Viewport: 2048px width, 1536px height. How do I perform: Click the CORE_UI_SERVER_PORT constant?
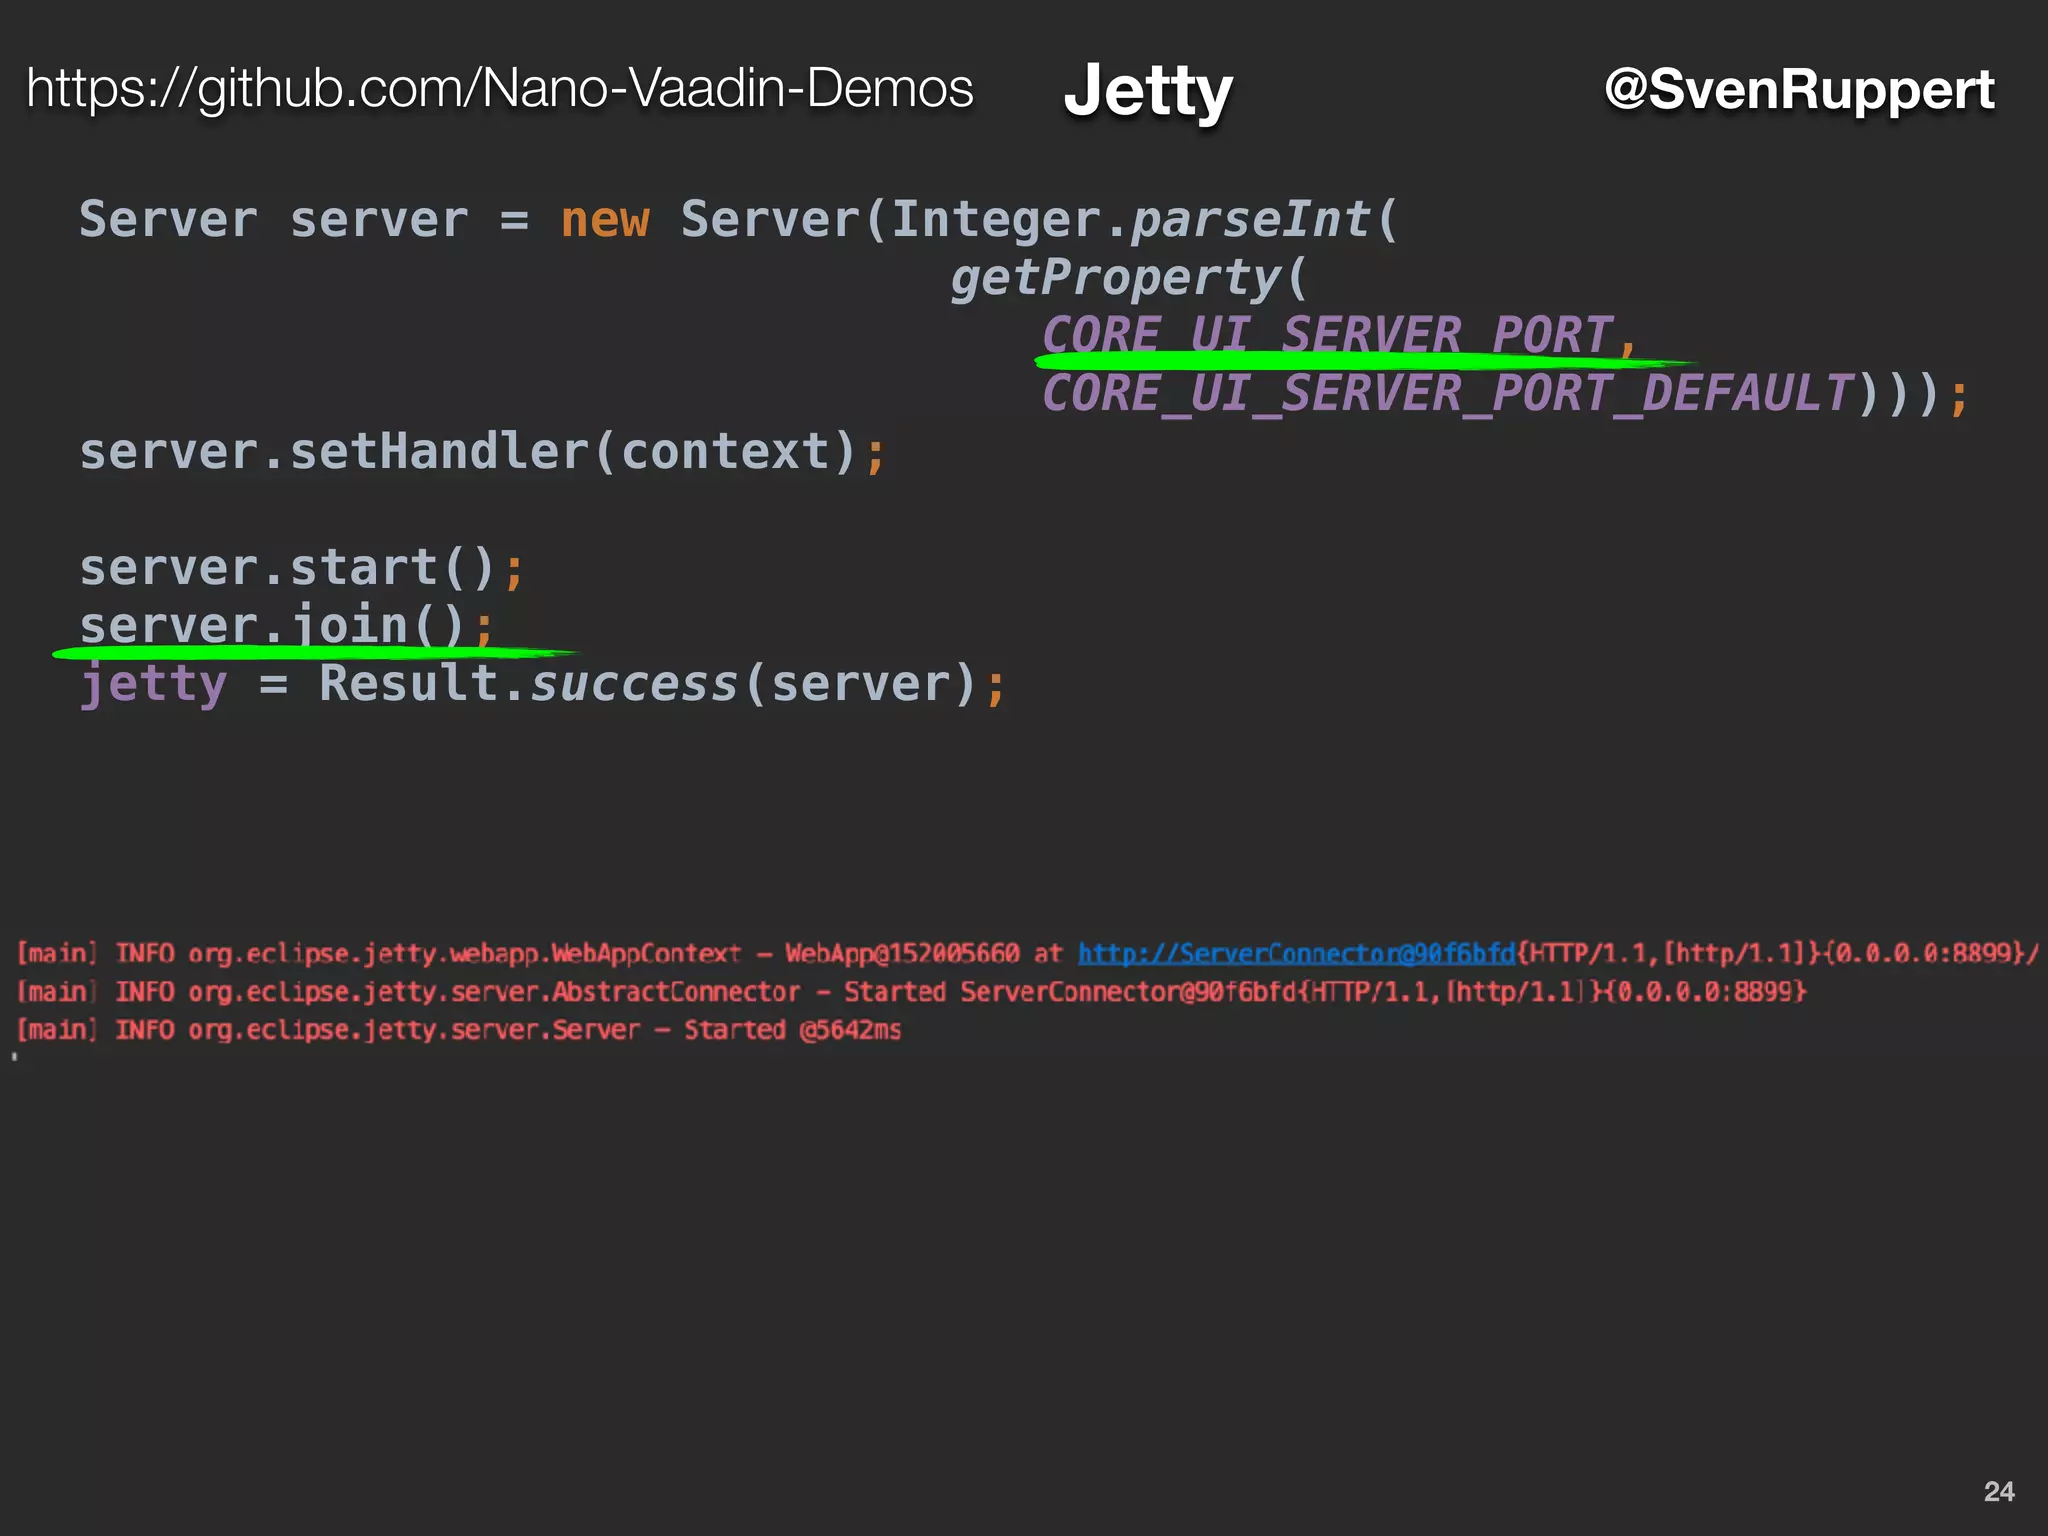(x=1327, y=333)
